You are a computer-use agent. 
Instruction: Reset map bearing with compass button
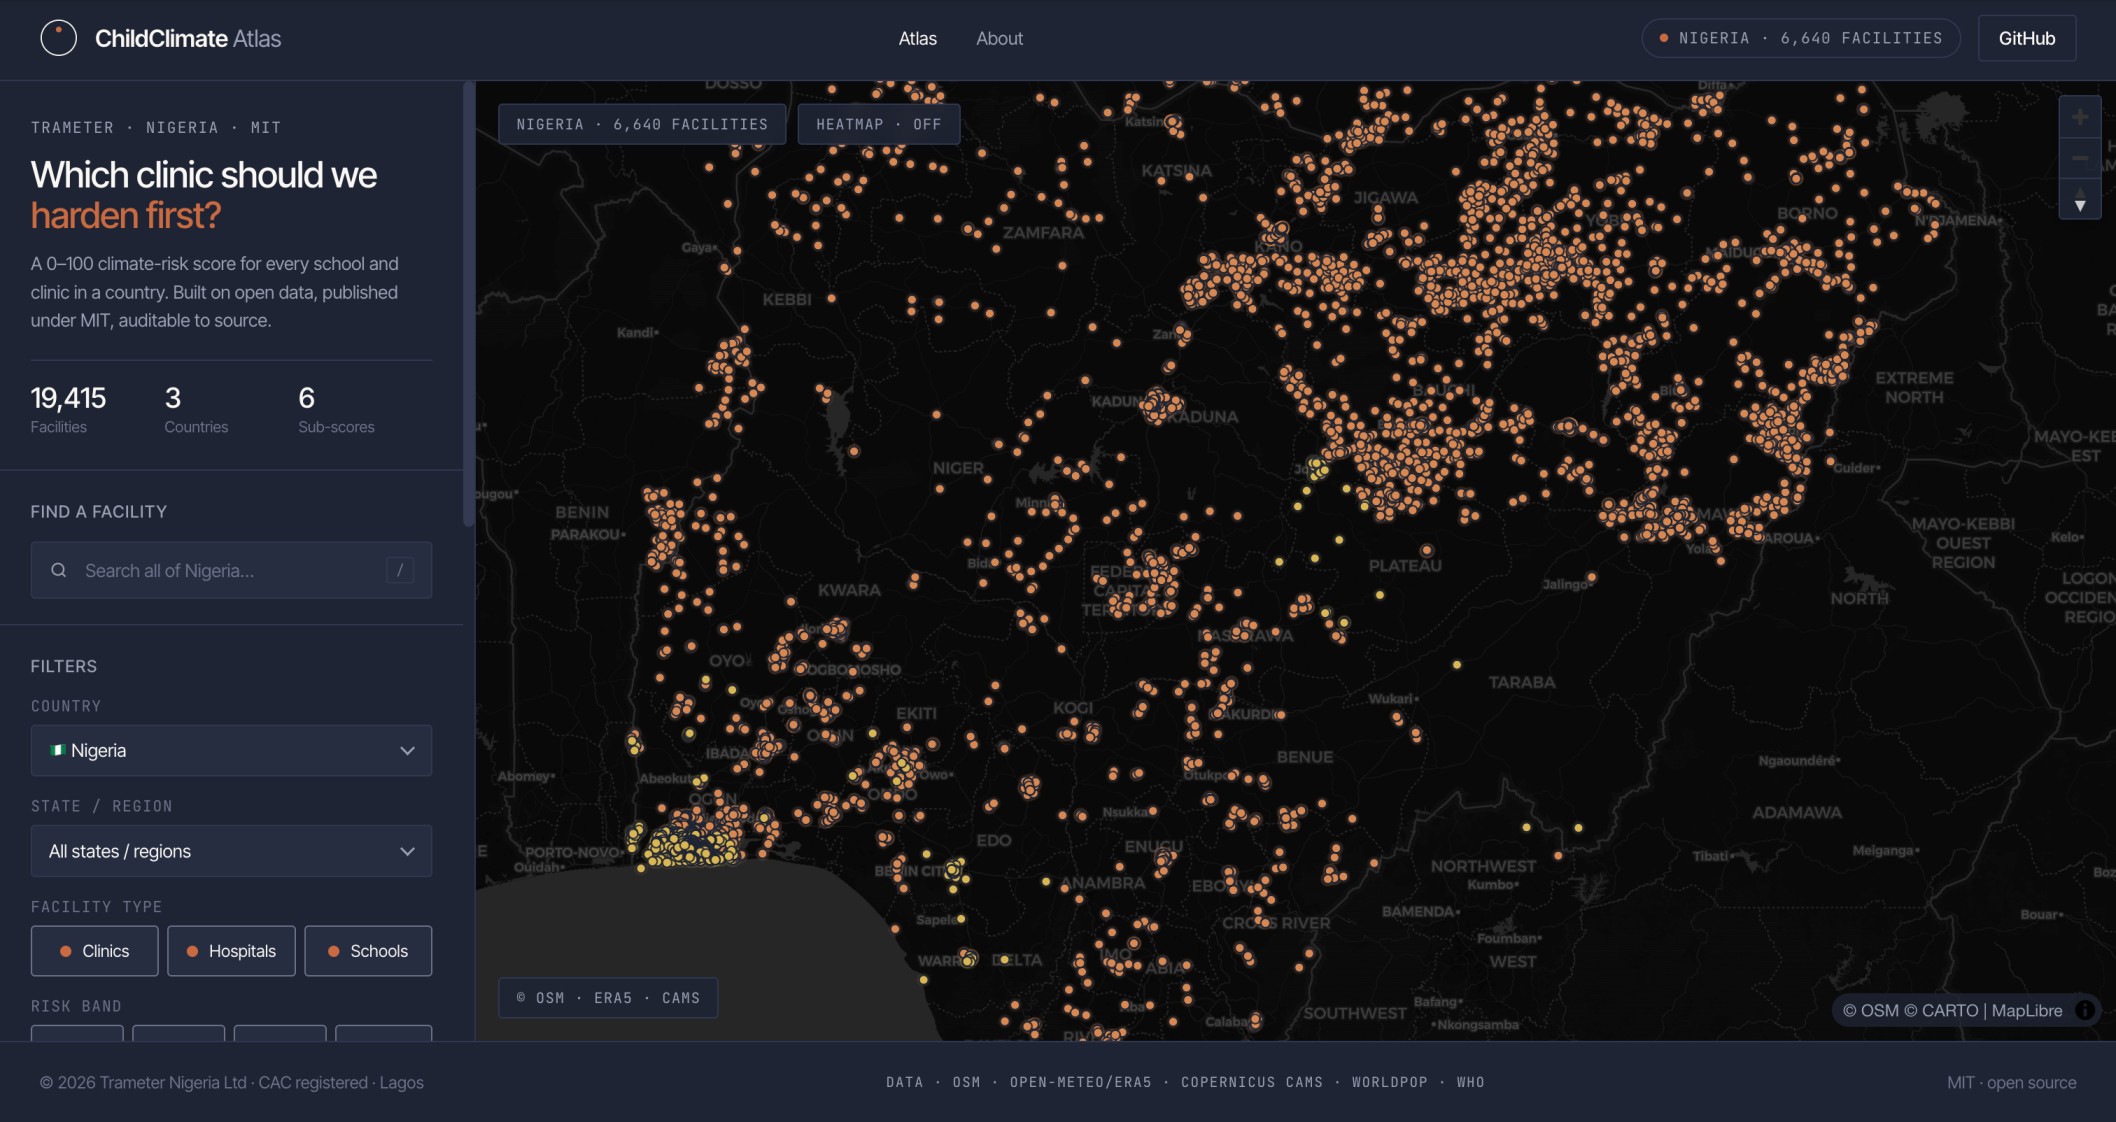[x=2080, y=199]
